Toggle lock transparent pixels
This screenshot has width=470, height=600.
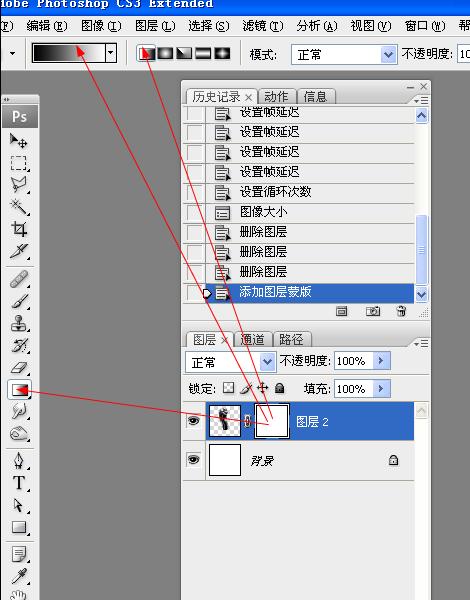click(228, 388)
